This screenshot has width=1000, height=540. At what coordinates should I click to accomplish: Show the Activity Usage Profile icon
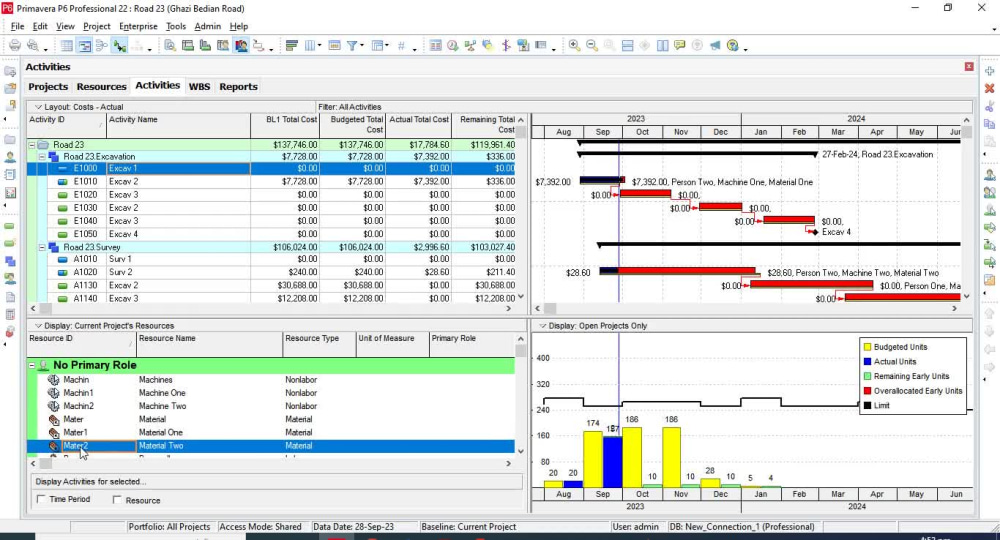[x=205, y=45]
